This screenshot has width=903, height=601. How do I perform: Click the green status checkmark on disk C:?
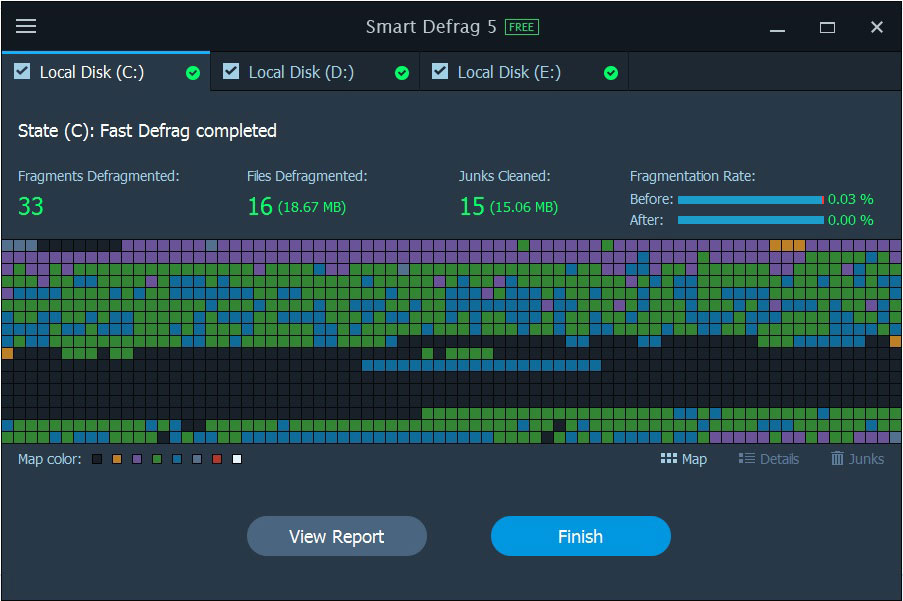click(x=193, y=73)
